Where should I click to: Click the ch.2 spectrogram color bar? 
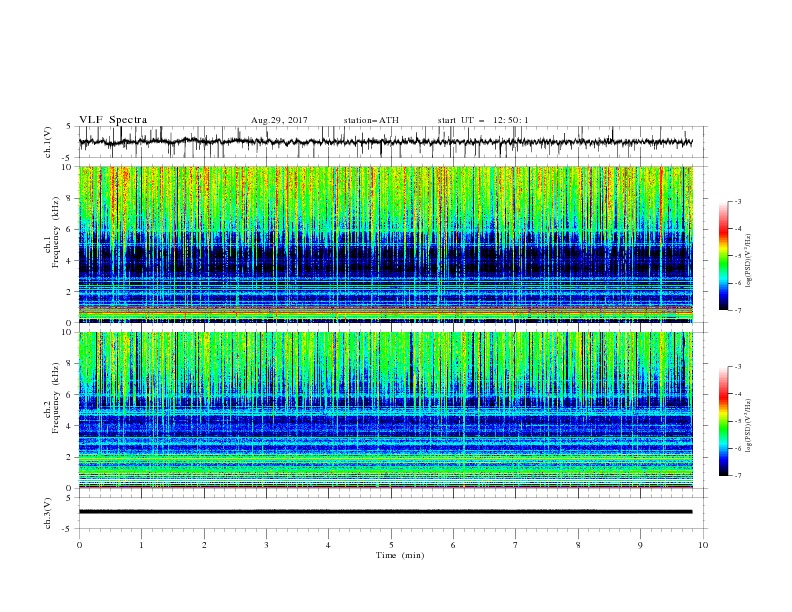724,421
